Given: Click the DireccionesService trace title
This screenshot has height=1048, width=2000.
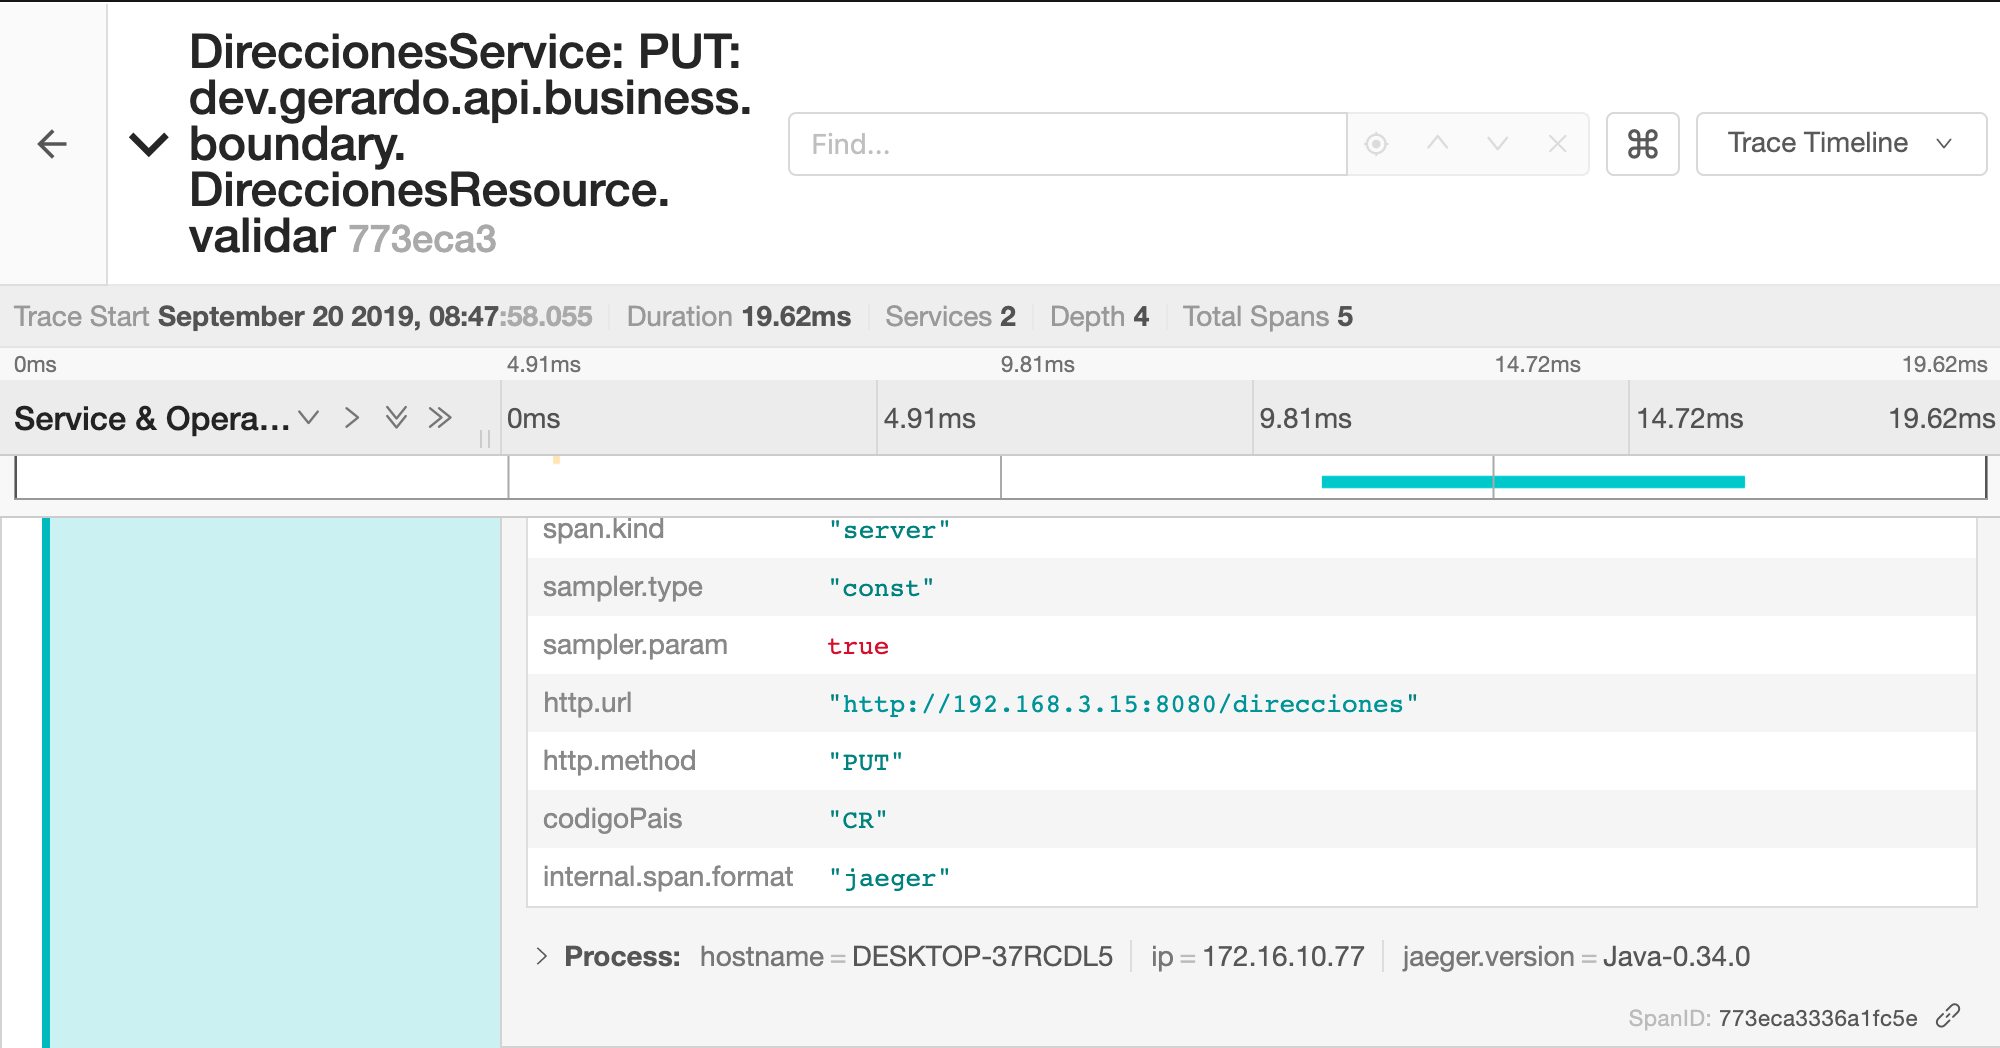Looking at the screenshot, I should point(468,144).
